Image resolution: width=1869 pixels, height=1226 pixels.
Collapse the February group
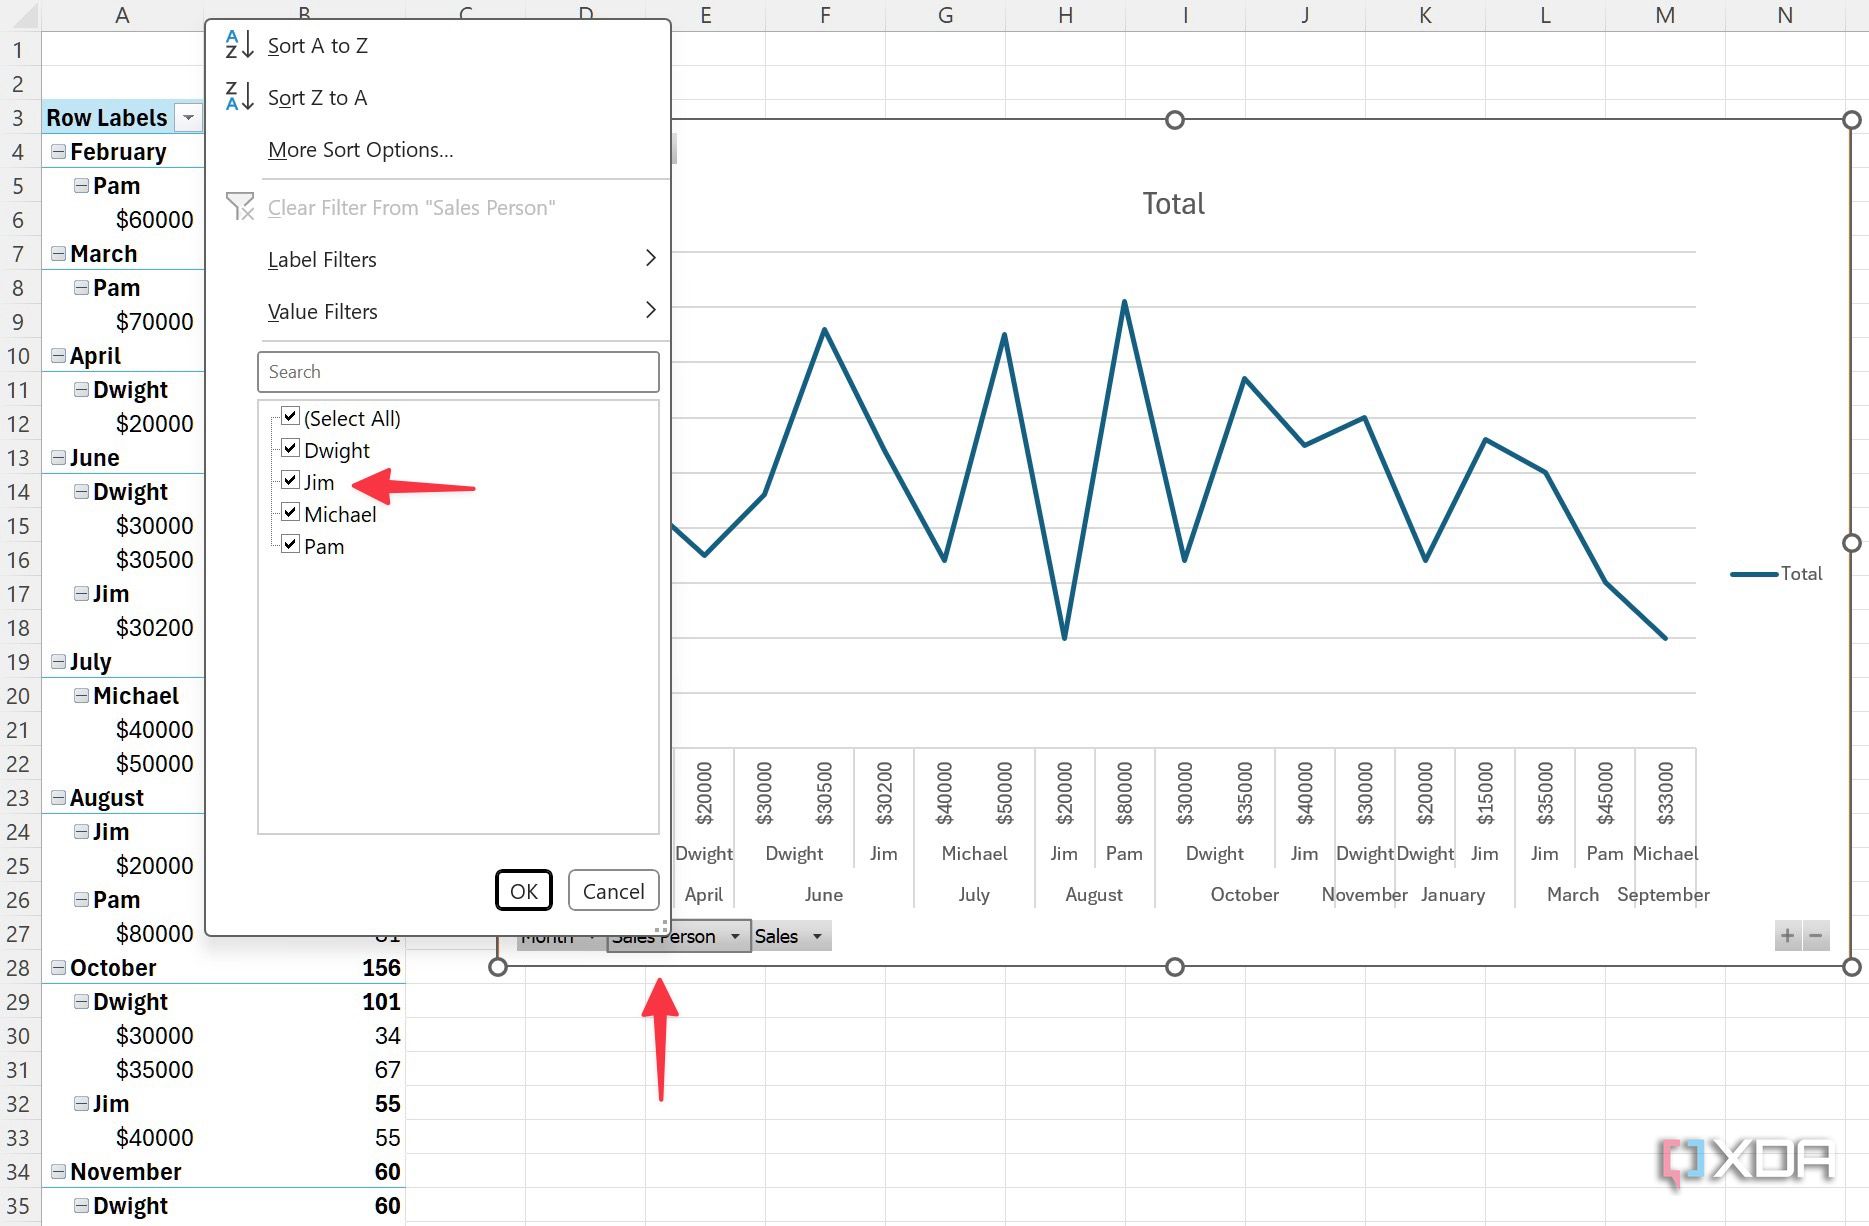pyautogui.click(x=58, y=151)
